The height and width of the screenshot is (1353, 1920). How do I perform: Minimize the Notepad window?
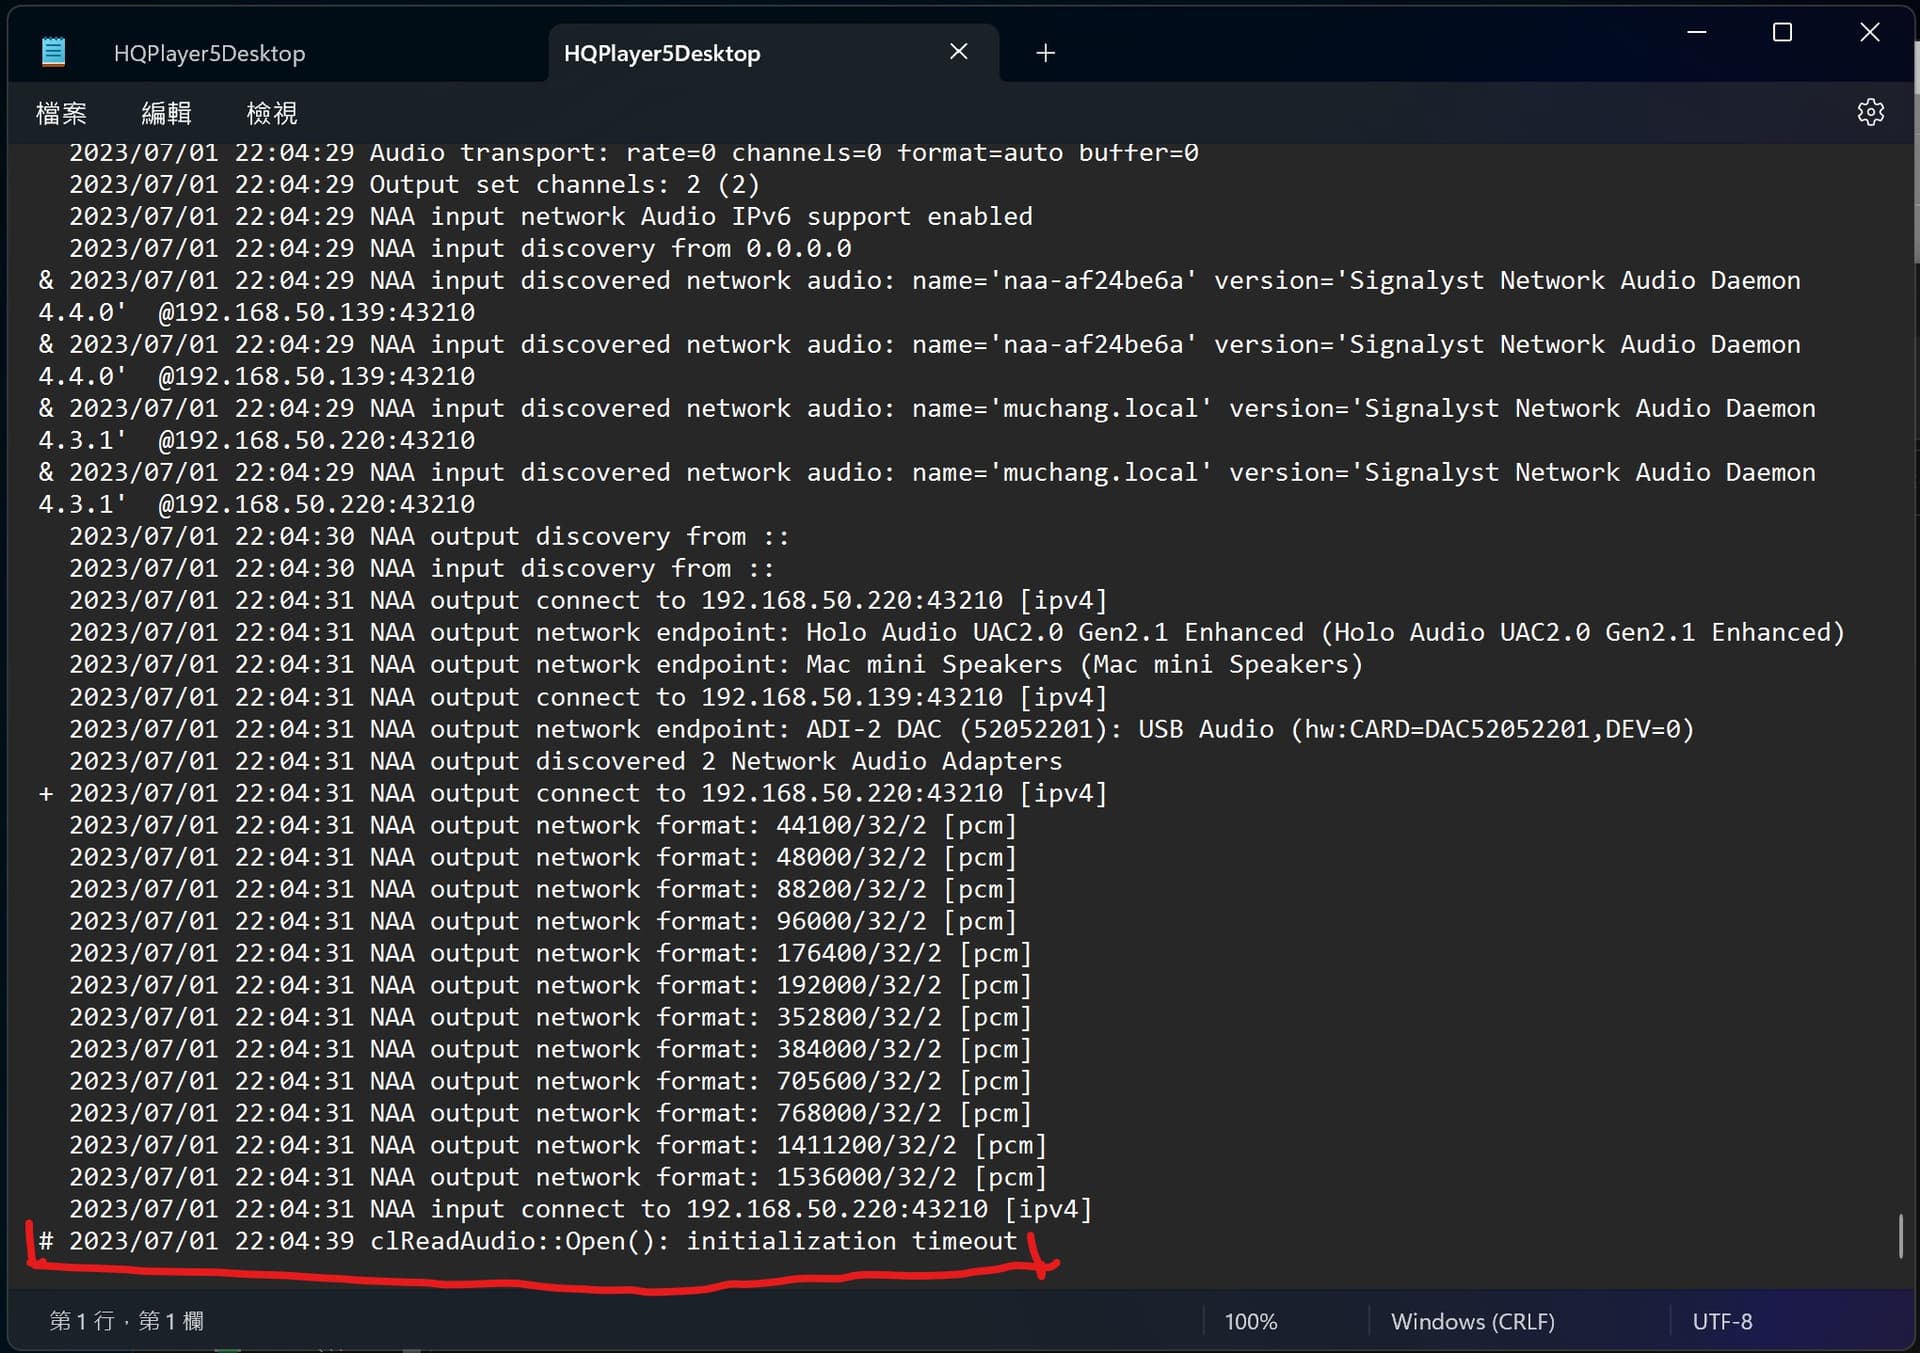pos(1696,33)
